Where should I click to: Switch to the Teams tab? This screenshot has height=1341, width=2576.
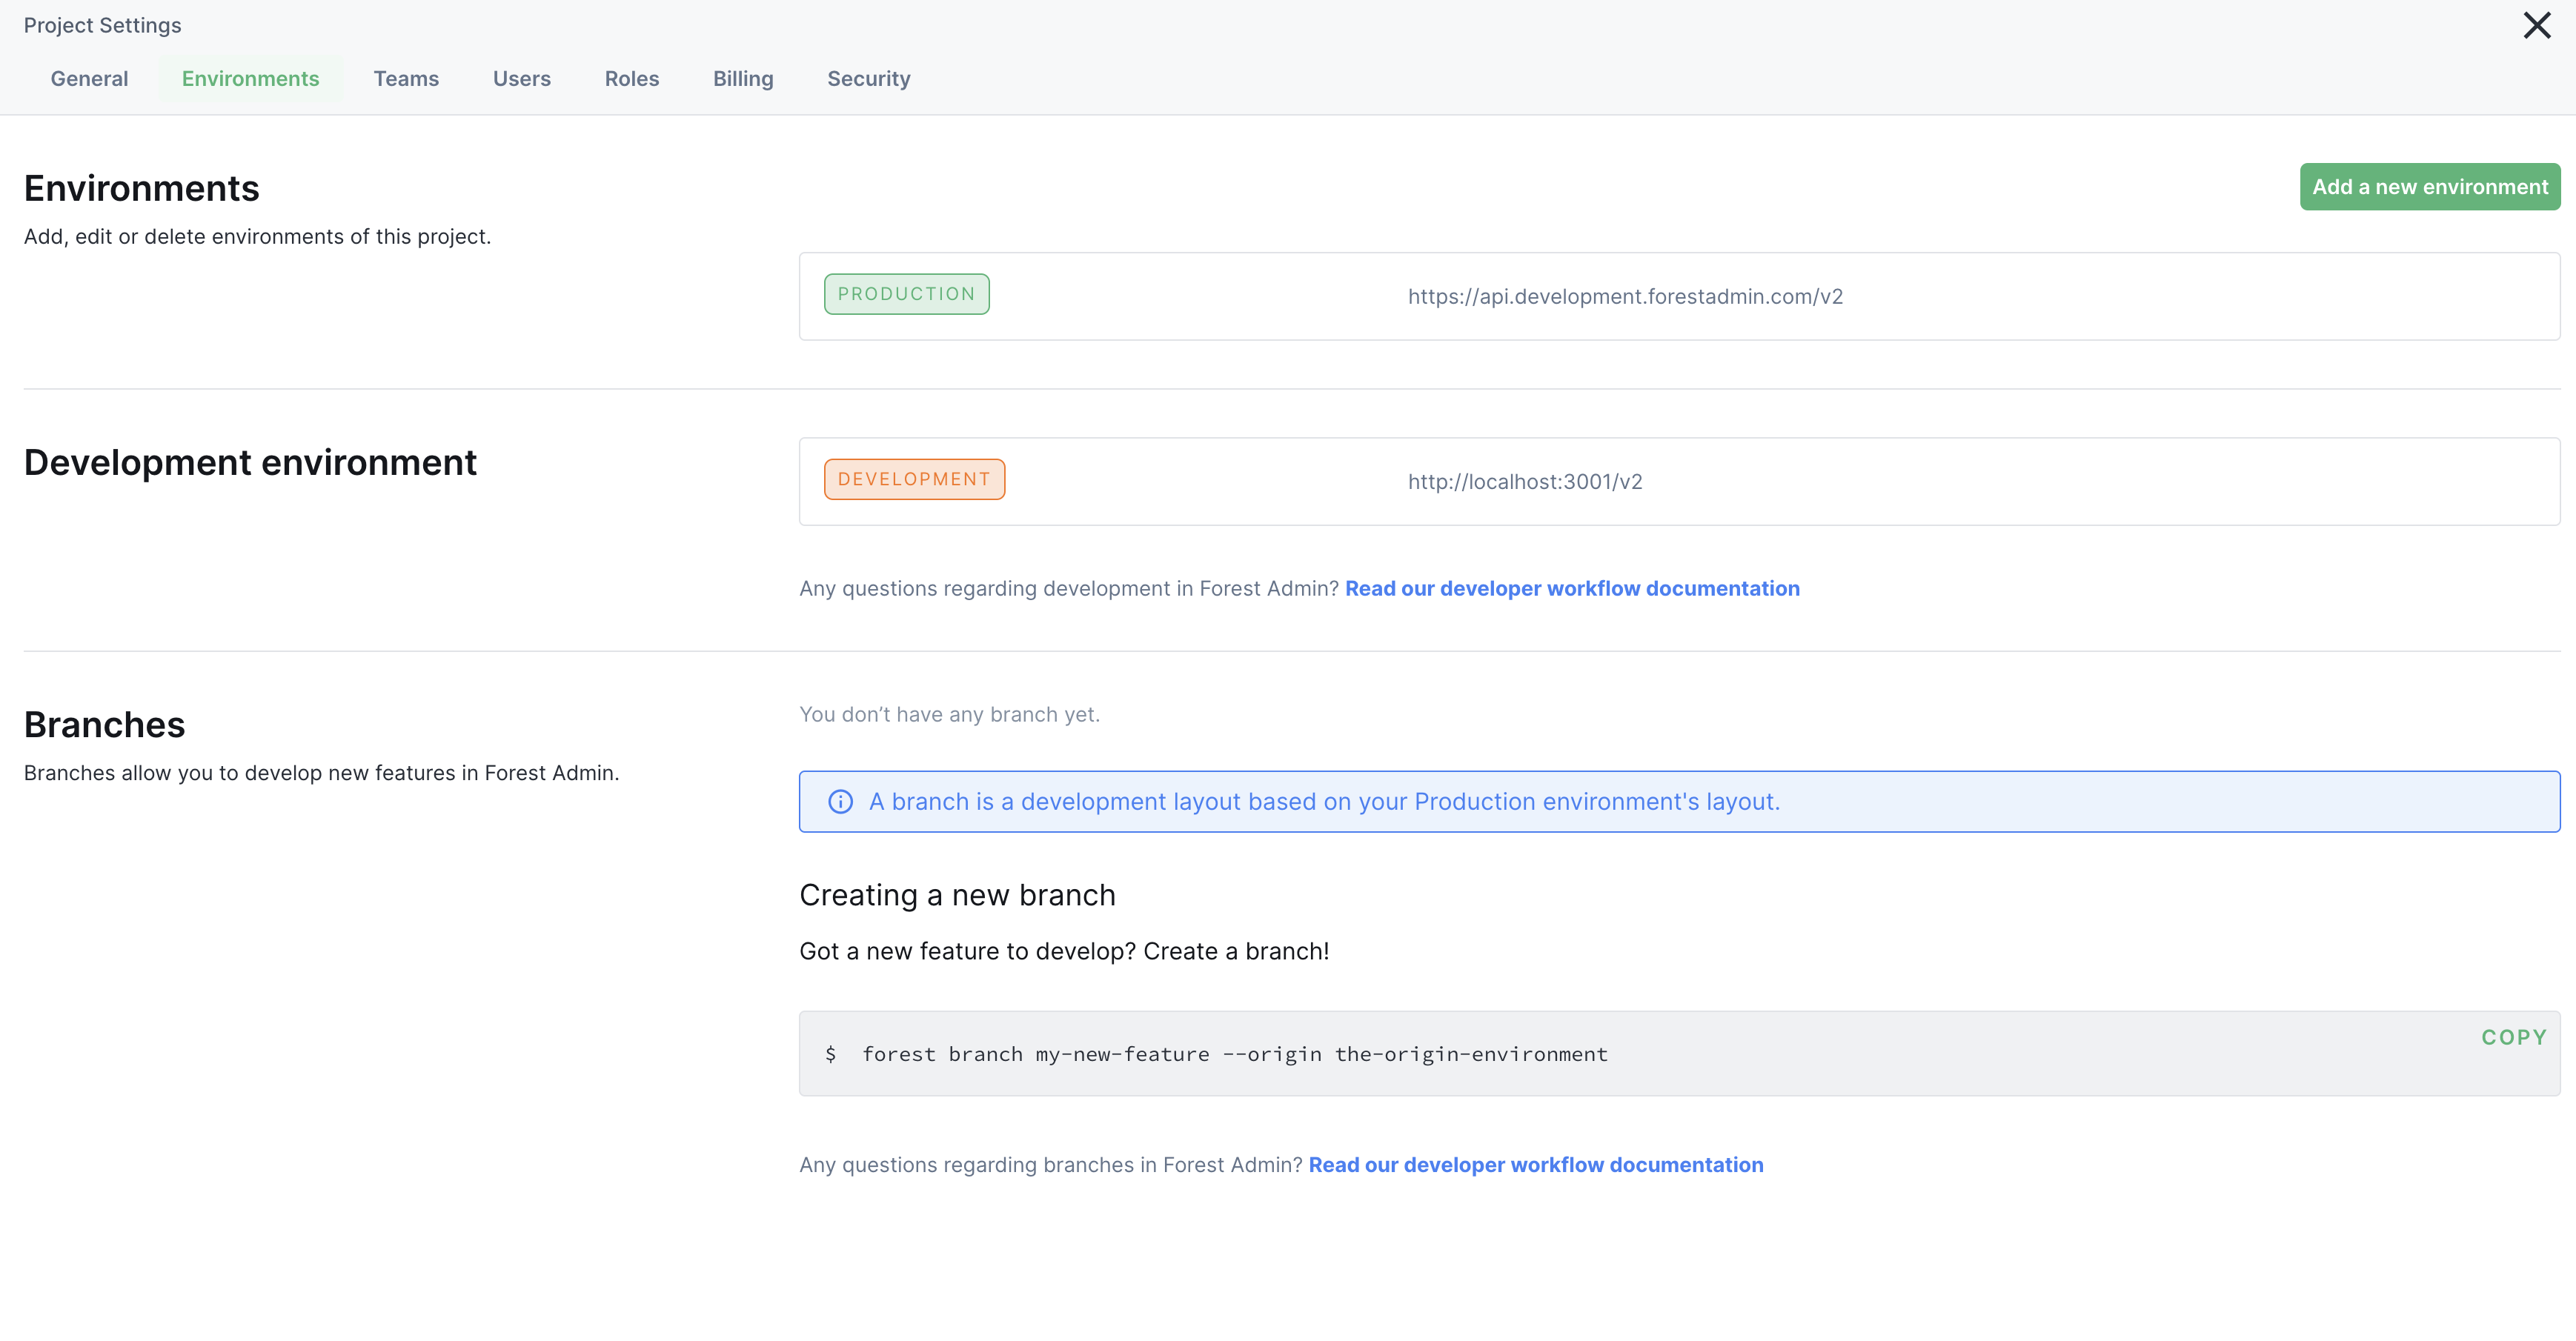point(406,79)
